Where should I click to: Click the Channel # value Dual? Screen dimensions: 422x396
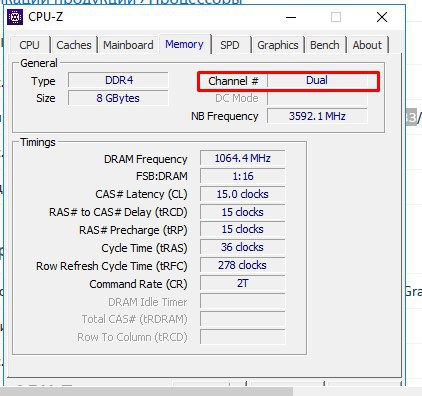coord(317,81)
